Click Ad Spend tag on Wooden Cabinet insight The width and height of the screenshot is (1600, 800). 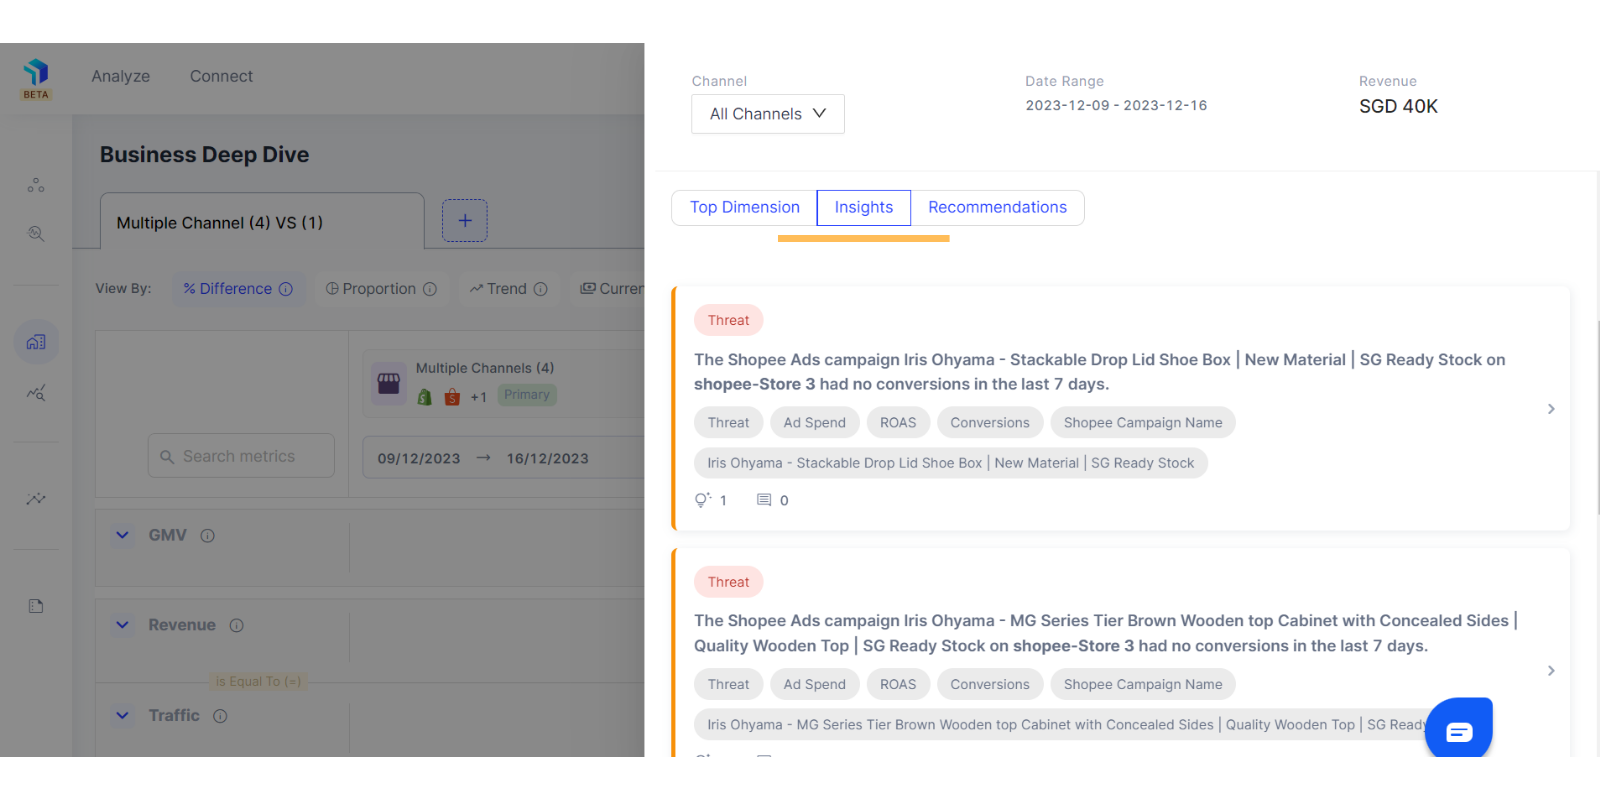[814, 684]
